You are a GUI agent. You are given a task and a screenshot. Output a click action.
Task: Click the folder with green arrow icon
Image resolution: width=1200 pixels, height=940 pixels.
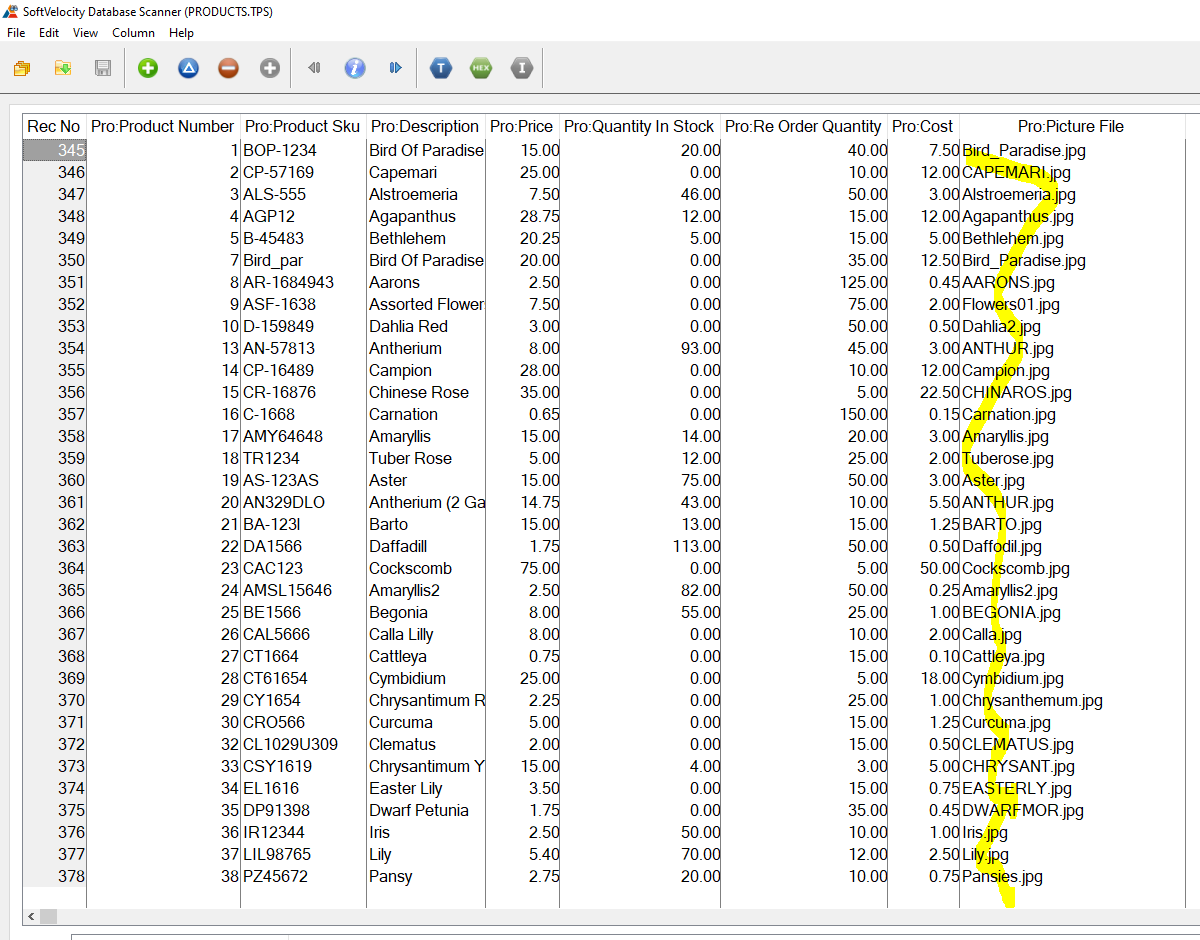(62, 68)
